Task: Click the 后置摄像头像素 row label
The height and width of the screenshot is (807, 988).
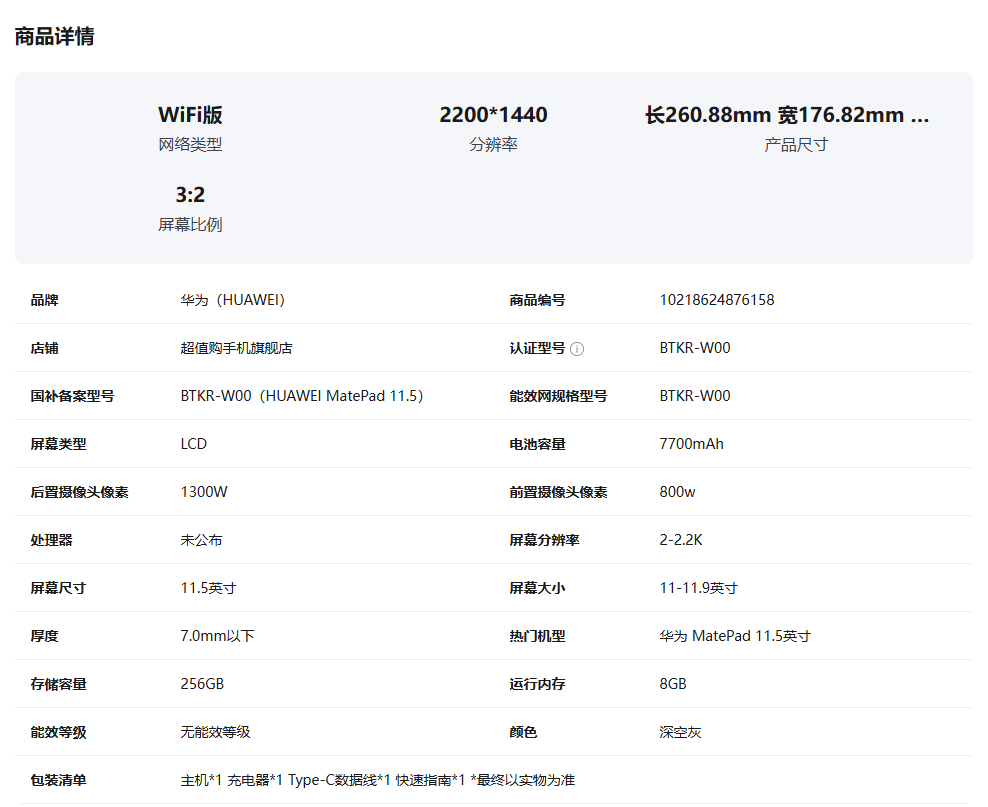Action: tap(79, 492)
